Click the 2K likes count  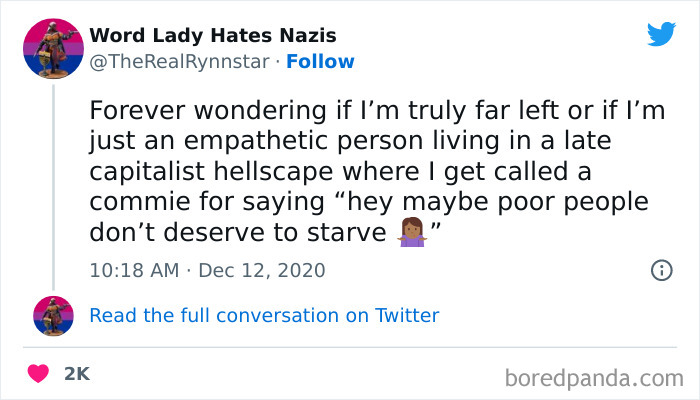[x=76, y=373]
